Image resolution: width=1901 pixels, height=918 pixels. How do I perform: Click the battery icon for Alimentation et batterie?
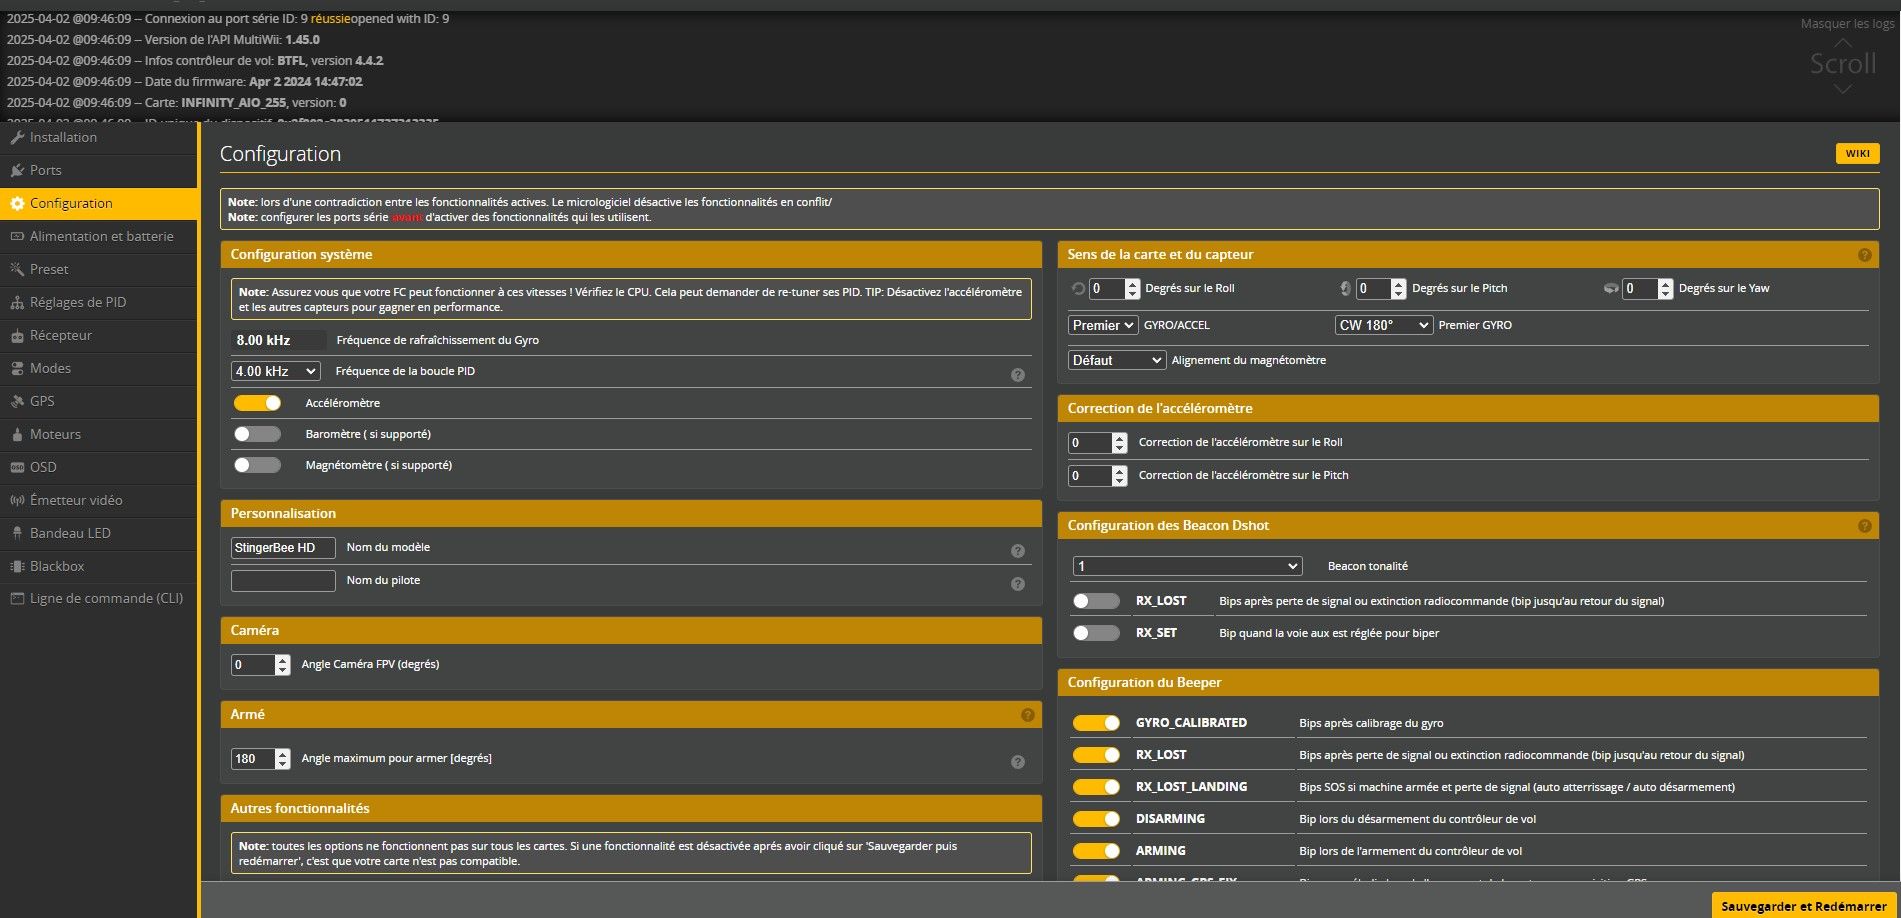17,237
